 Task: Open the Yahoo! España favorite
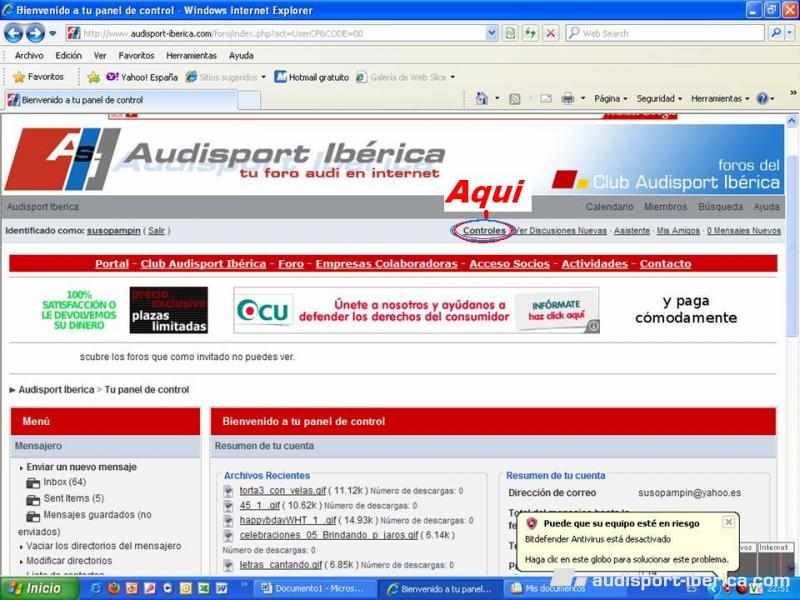[142, 77]
